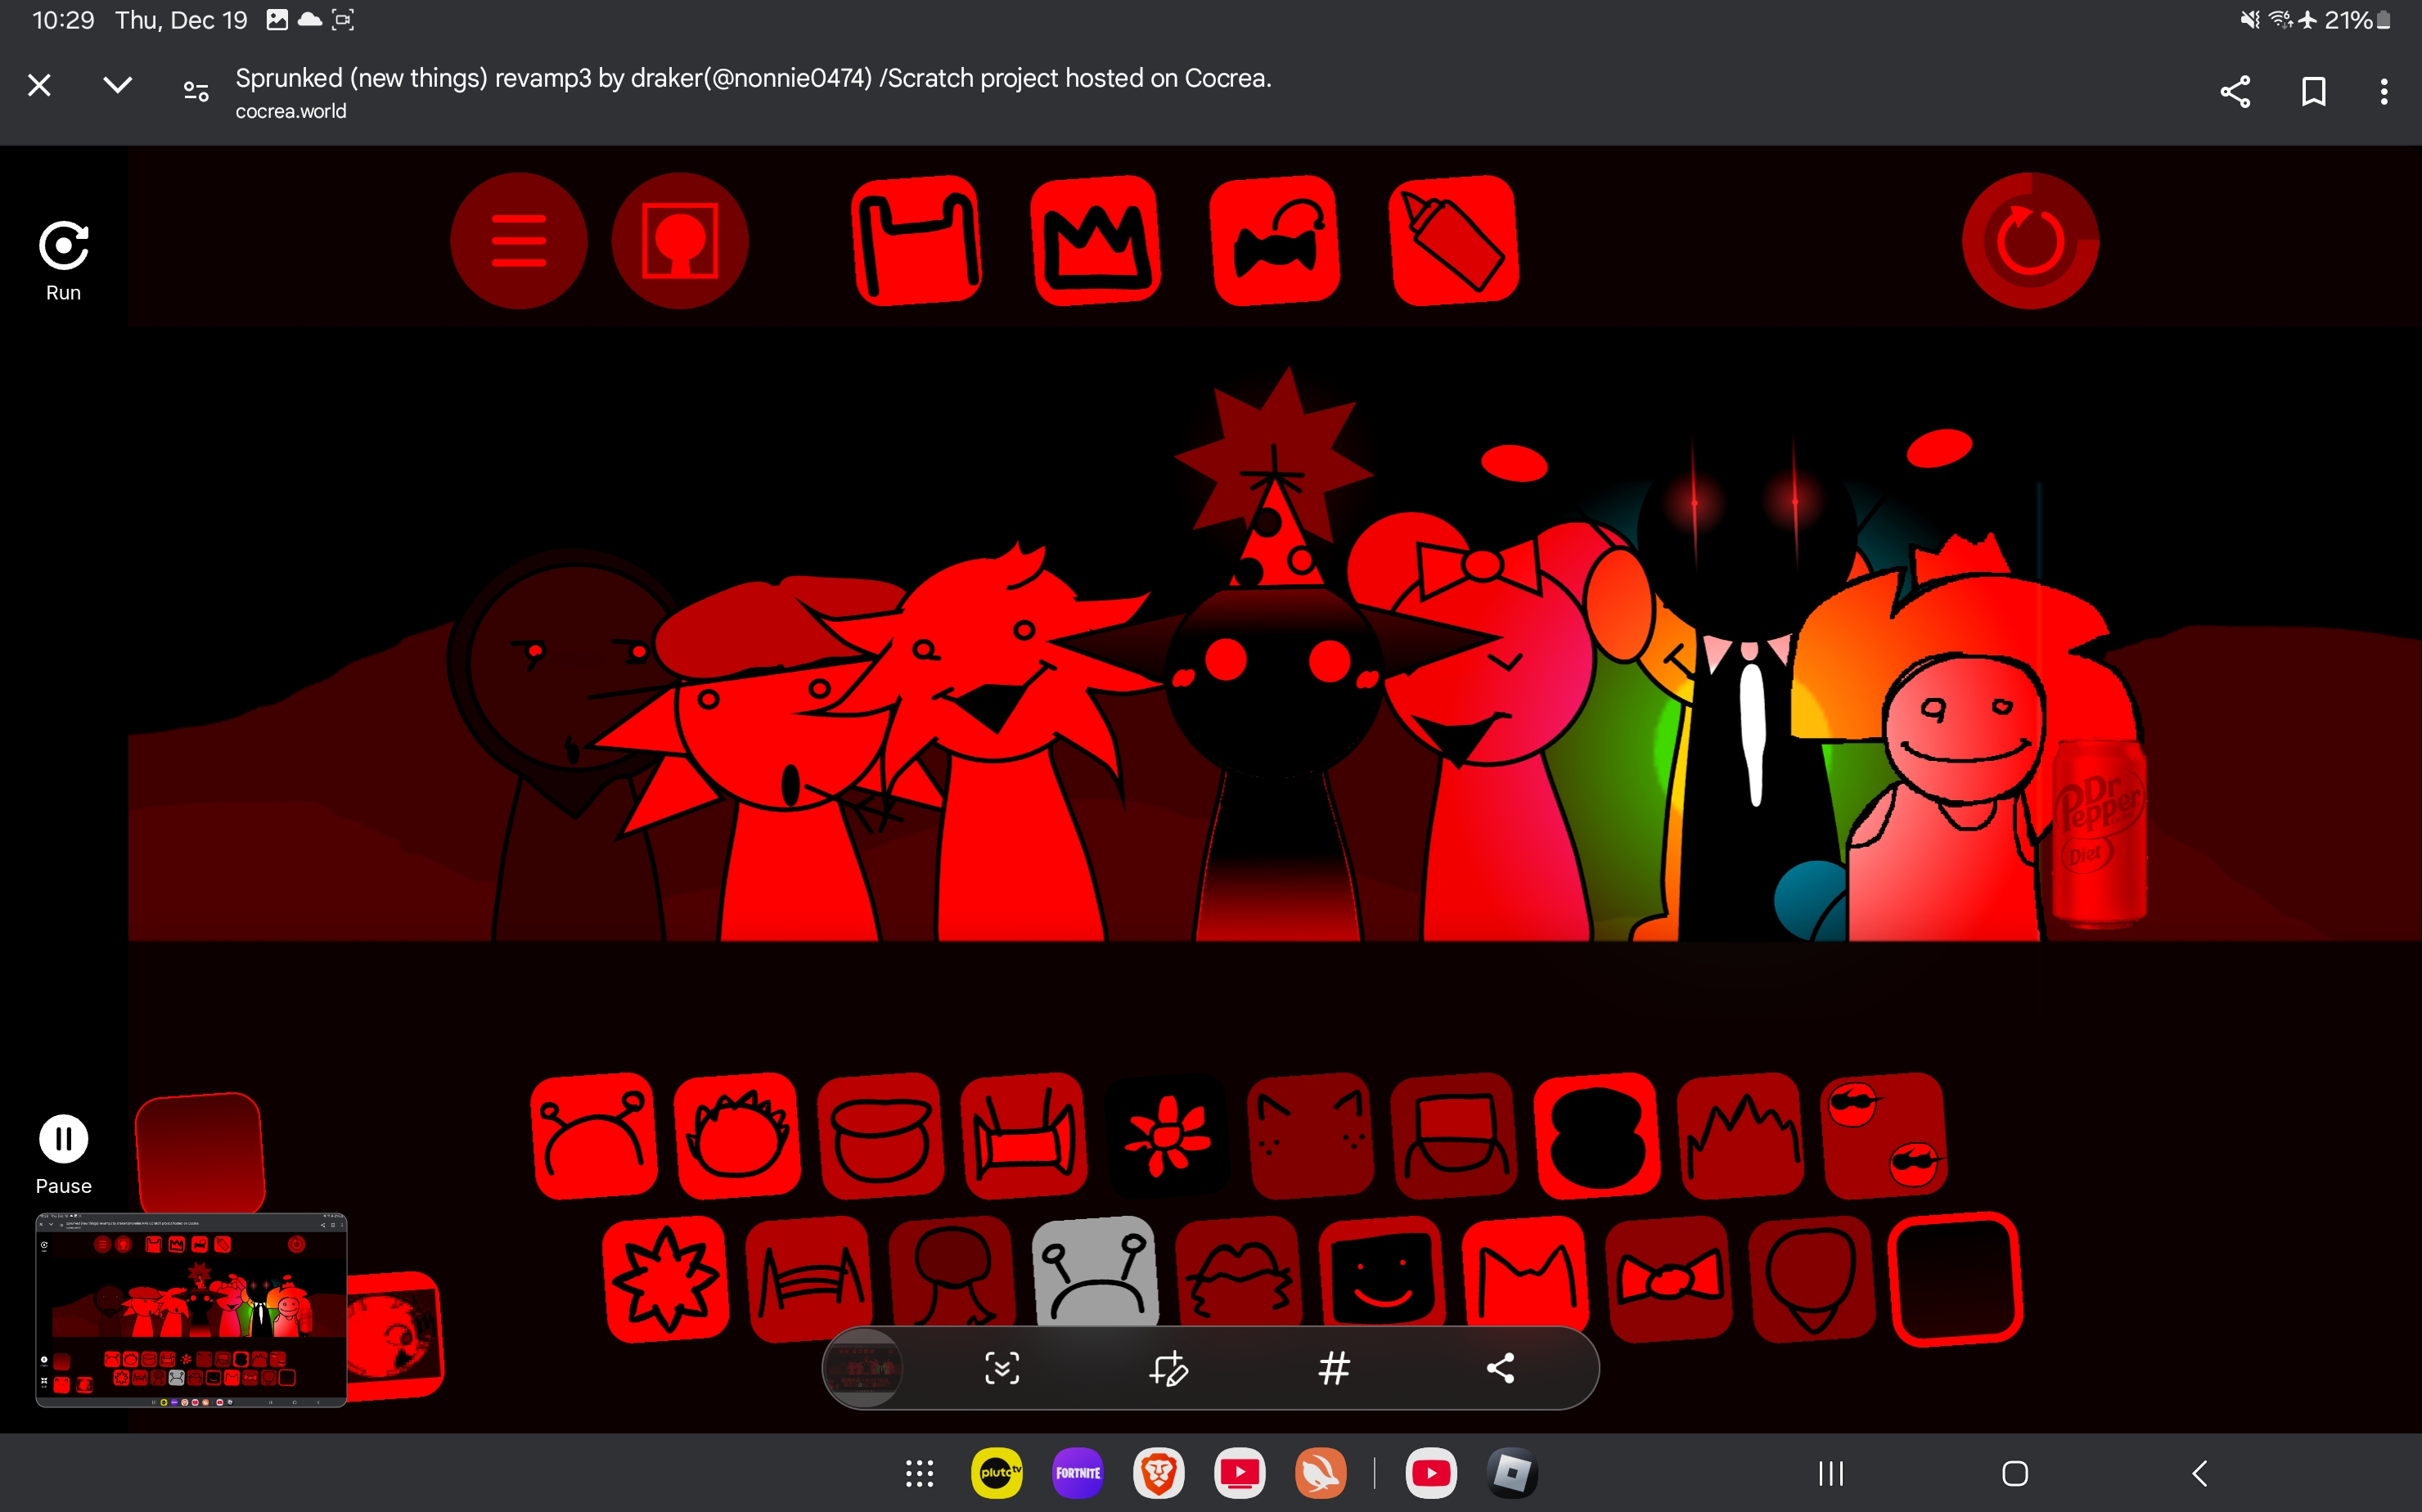Launch Pluto TV from the taskbar
2422x1512 pixels.
pyautogui.click(x=997, y=1473)
